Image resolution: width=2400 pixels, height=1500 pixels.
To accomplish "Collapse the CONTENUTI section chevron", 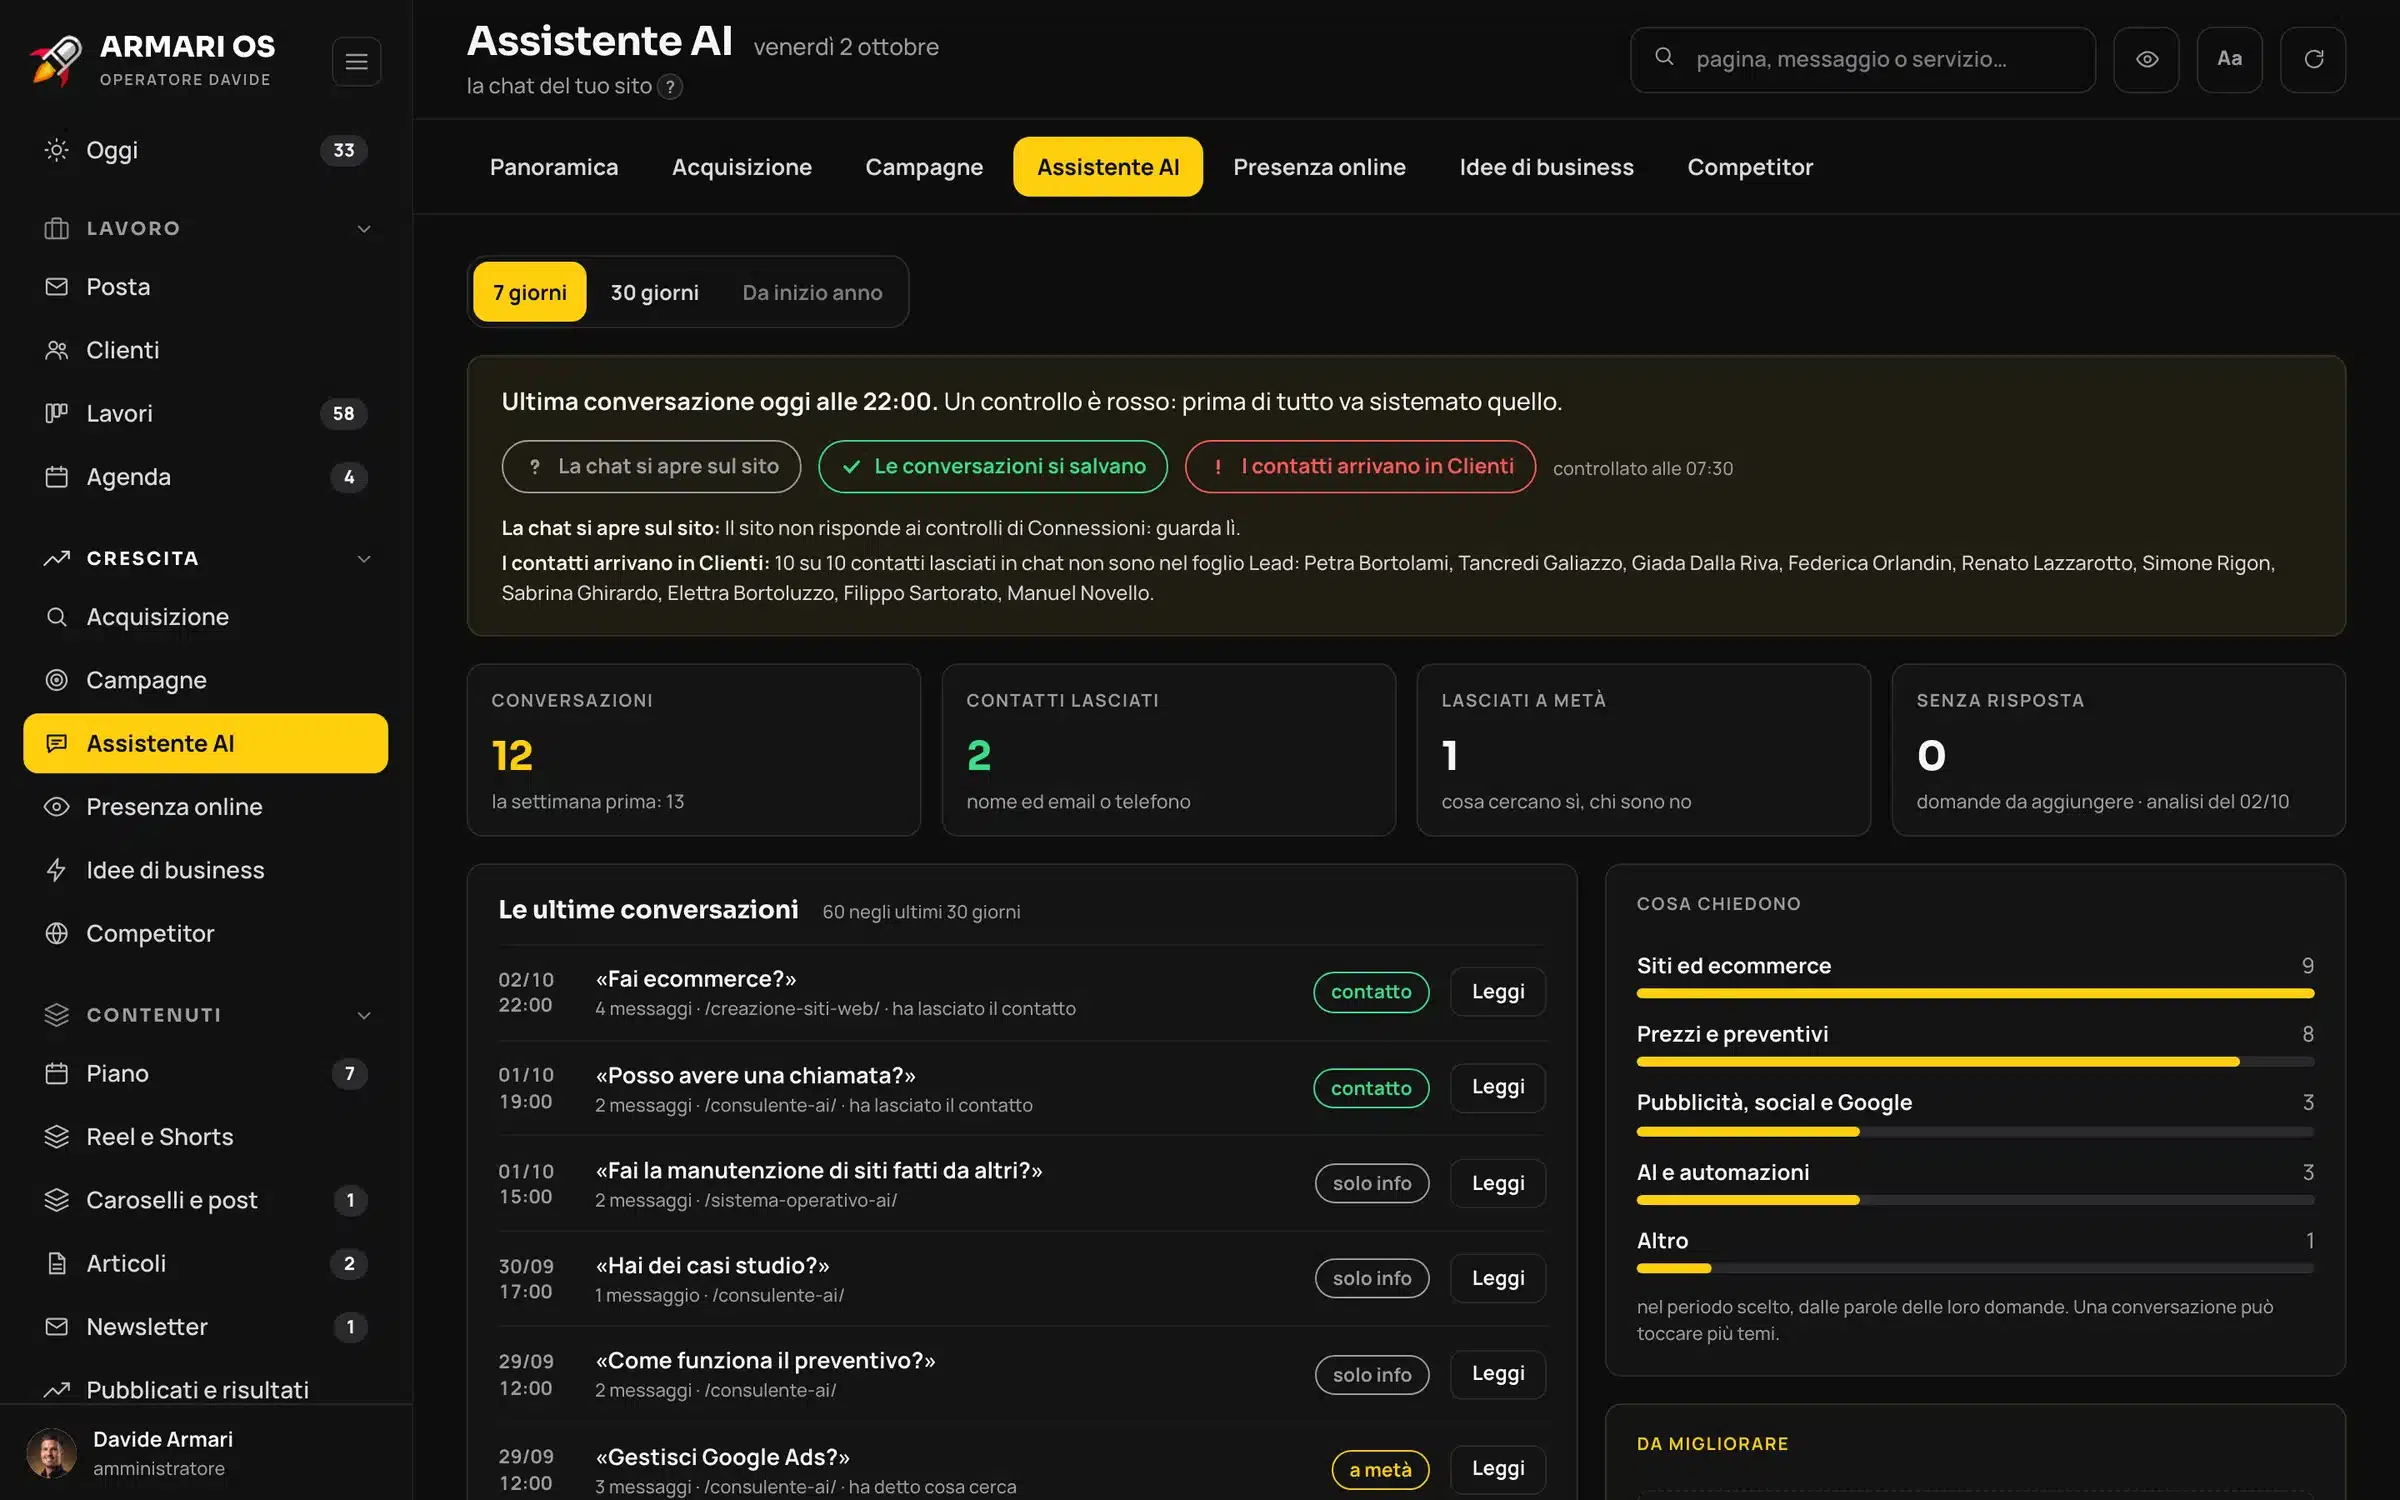I will 364,1016.
